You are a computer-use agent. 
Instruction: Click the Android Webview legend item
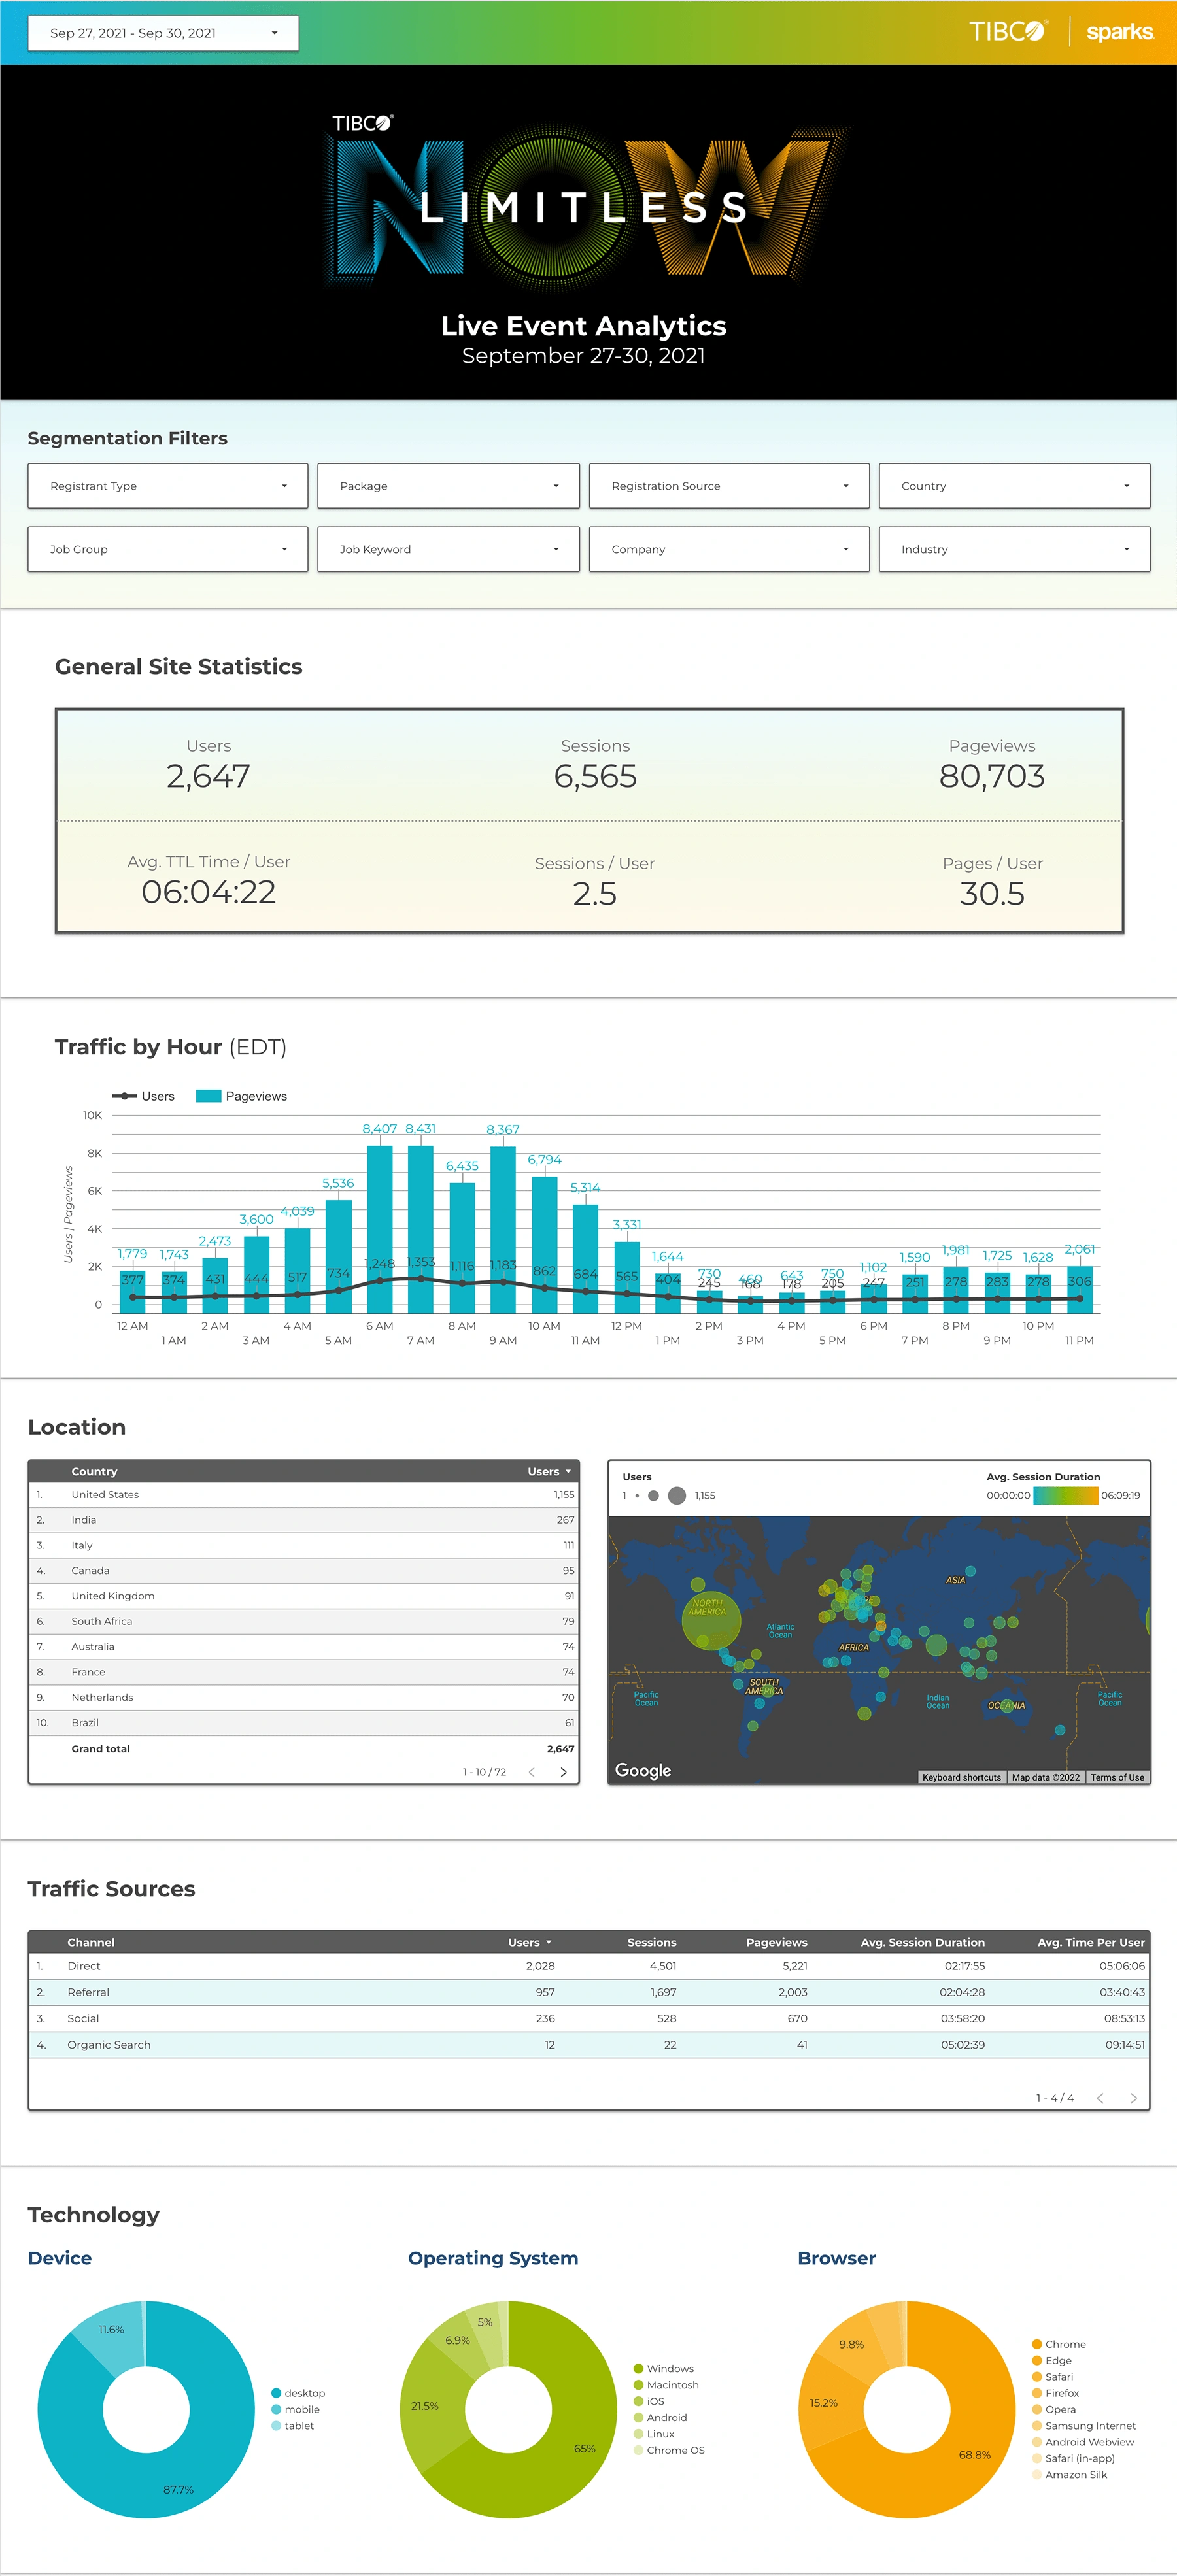(1084, 2442)
